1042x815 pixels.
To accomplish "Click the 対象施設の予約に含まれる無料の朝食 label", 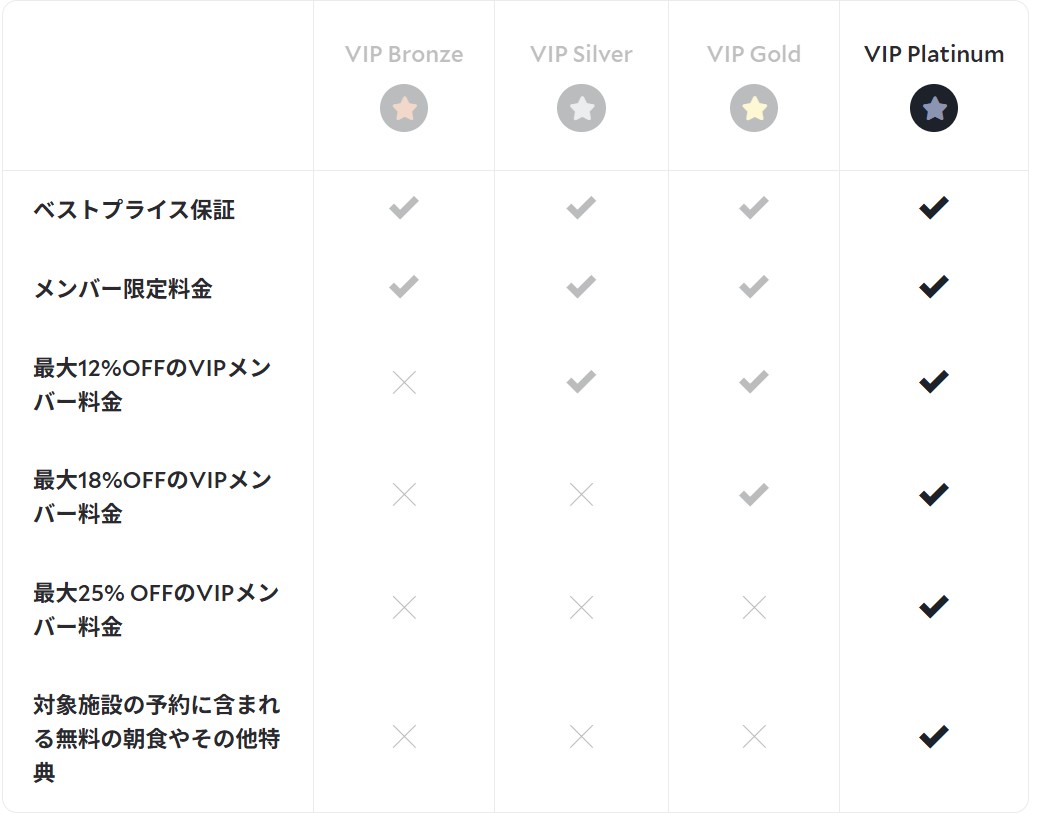I will (x=156, y=738).
